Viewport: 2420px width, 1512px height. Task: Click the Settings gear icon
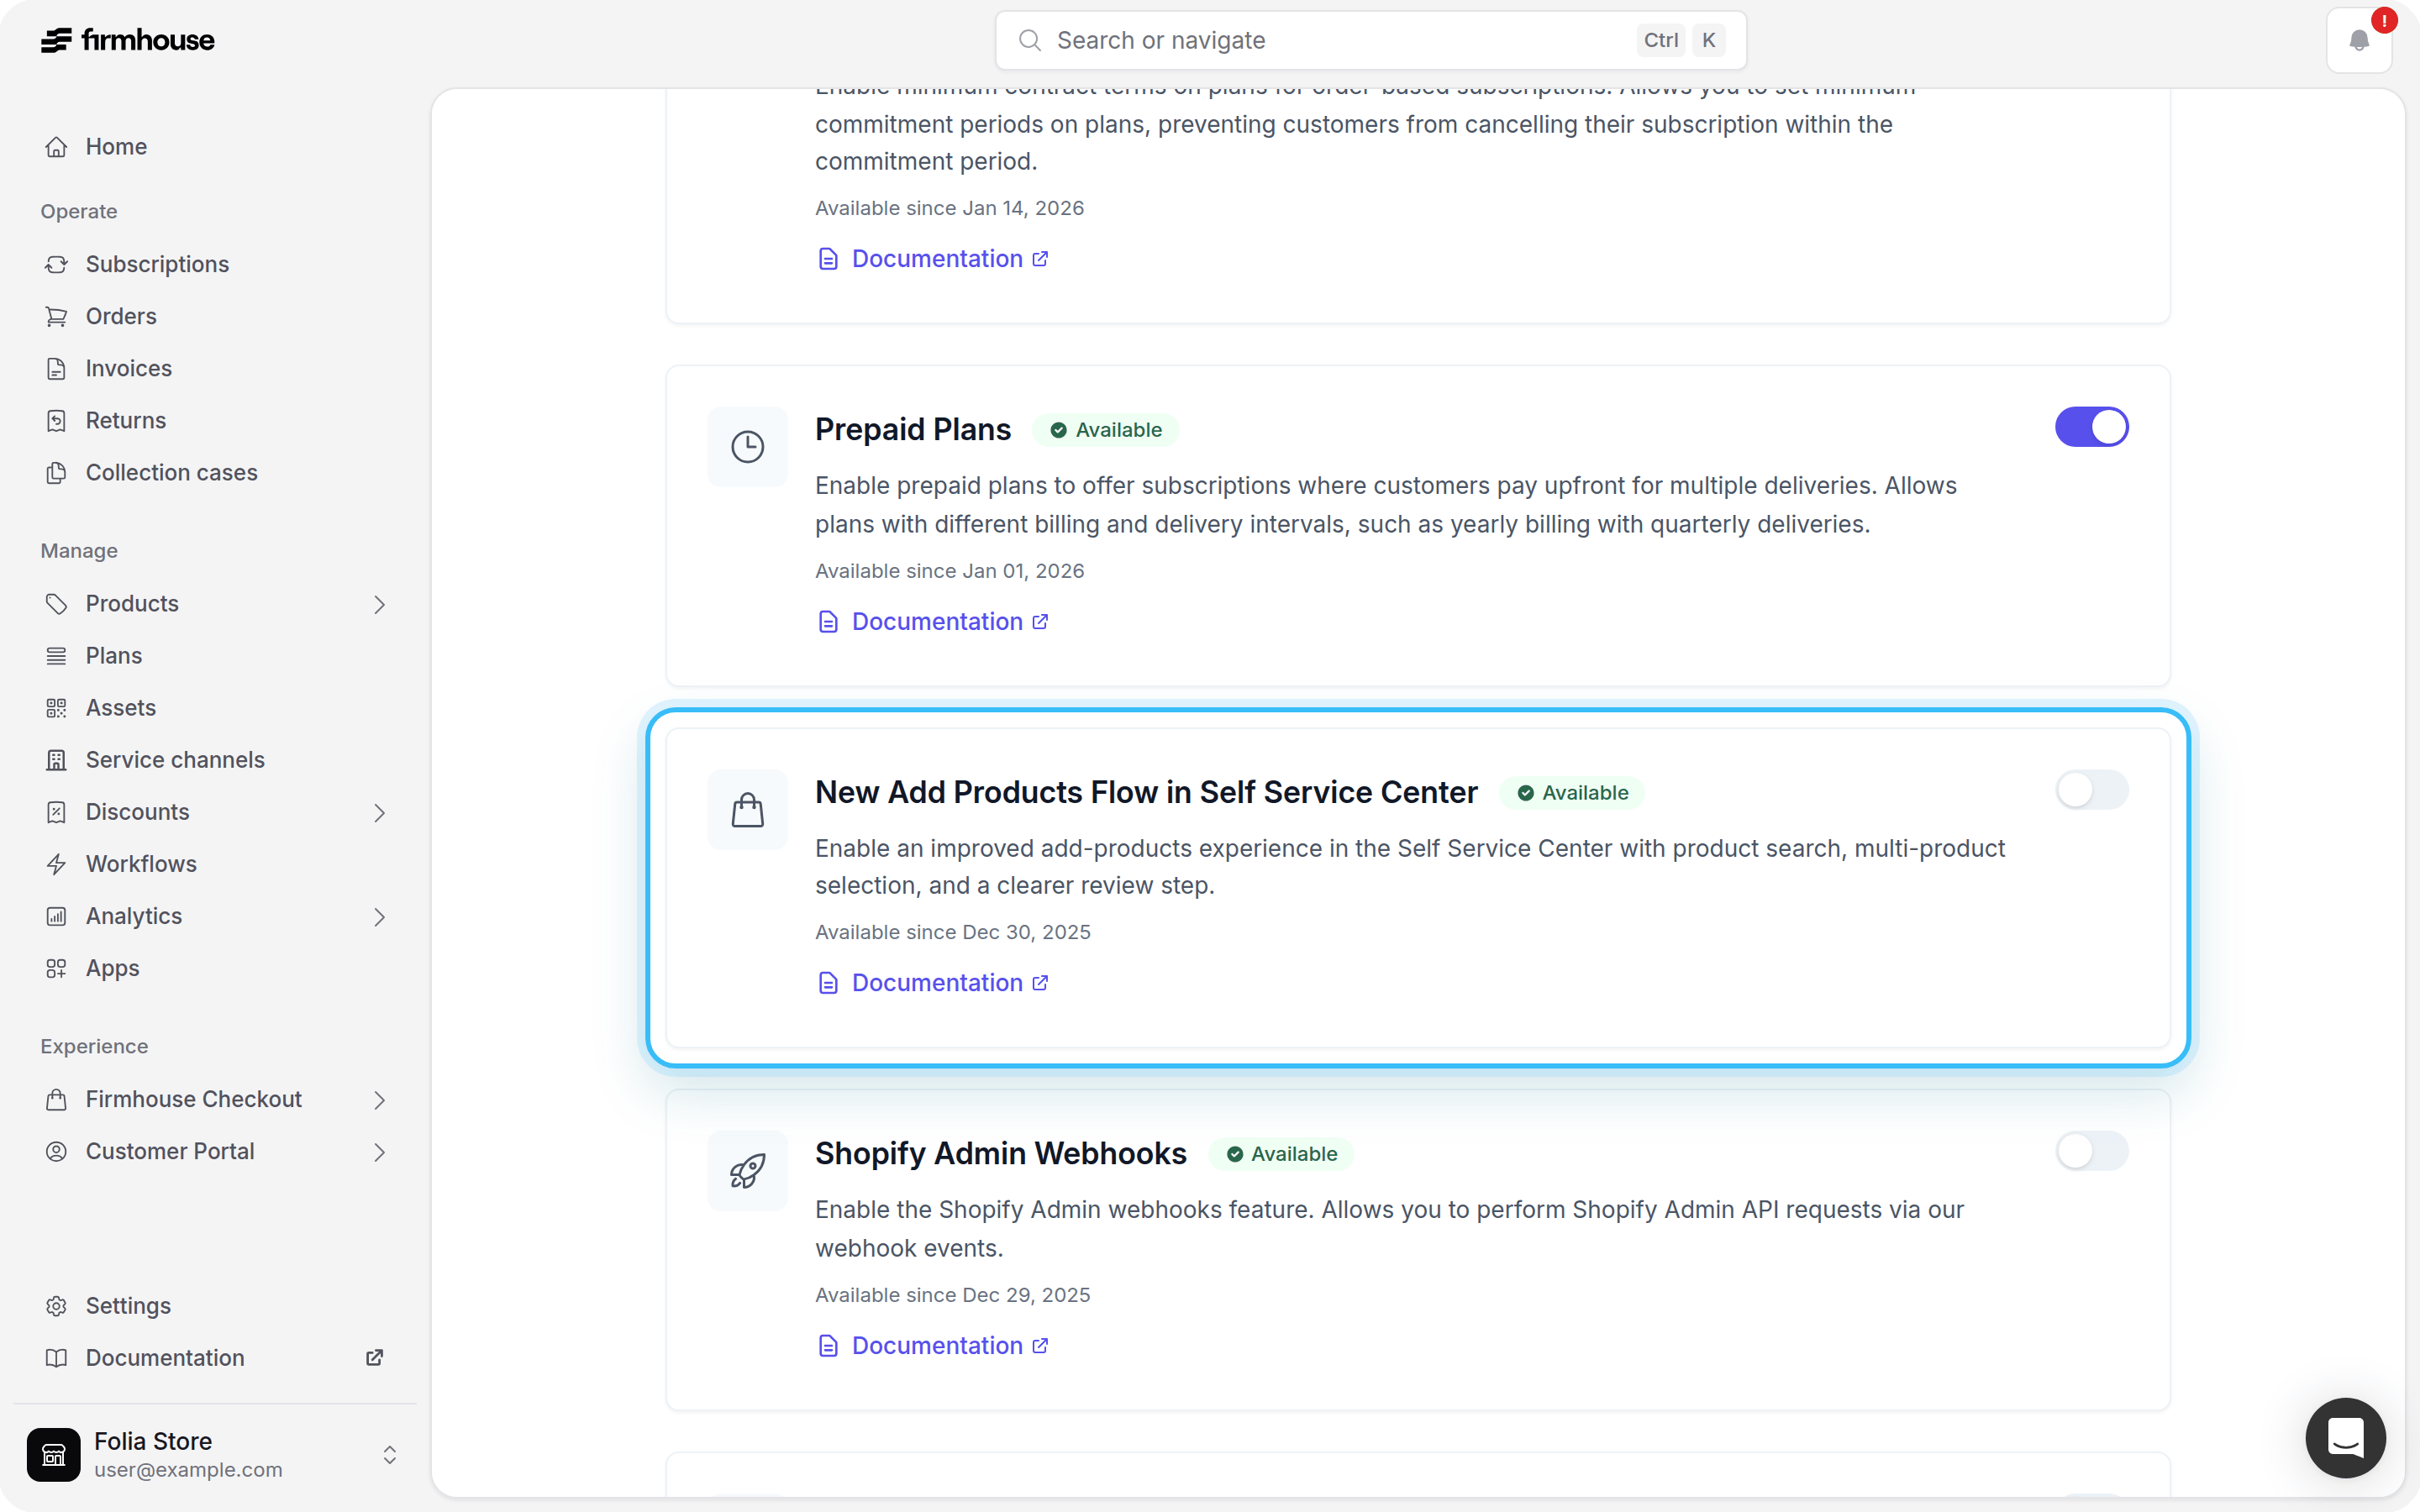57,1305
